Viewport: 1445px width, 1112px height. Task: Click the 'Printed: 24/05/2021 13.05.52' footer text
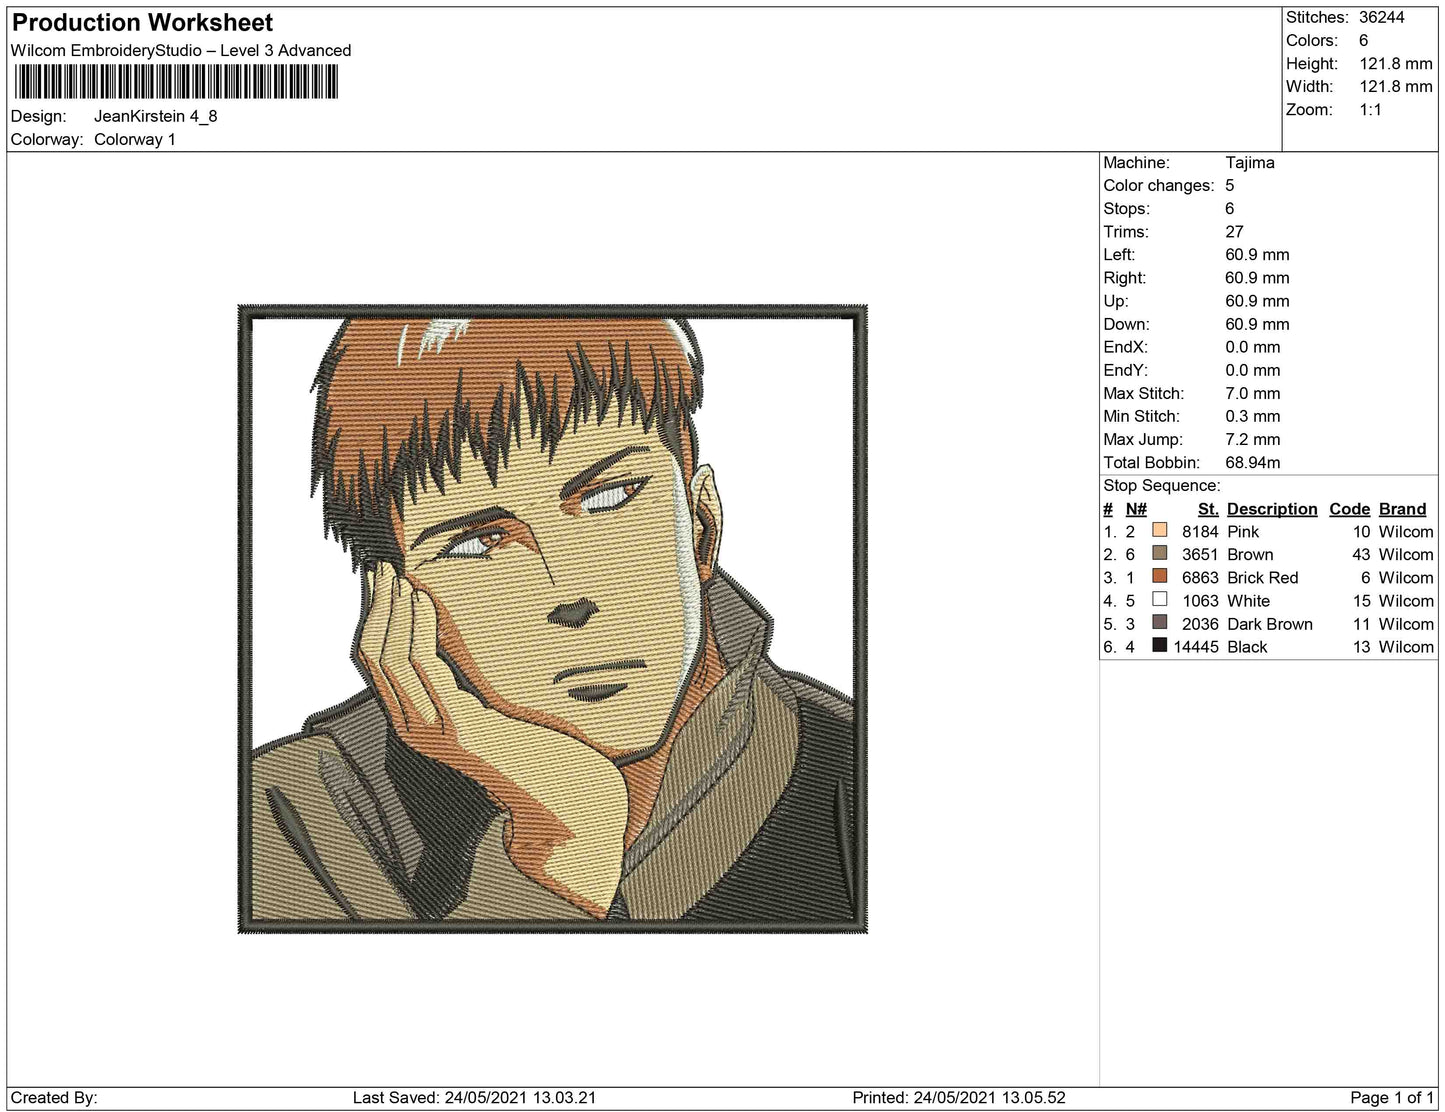tap(959, 1097)
